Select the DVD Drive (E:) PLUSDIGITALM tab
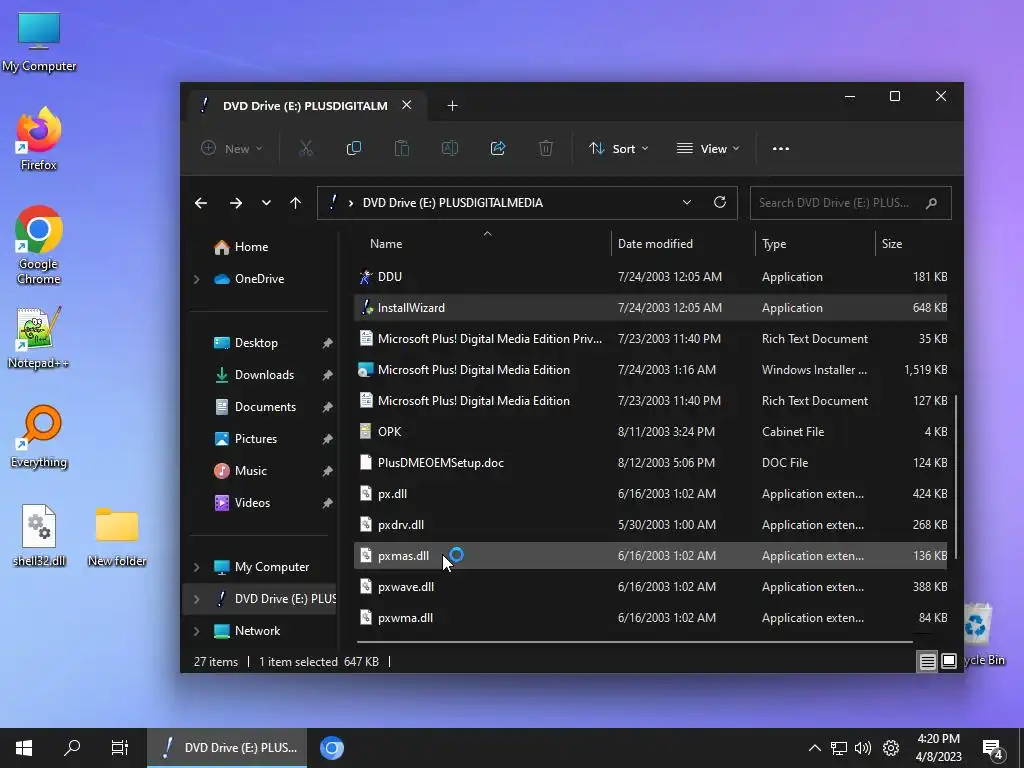1024x768 pixels. (304, 106)
